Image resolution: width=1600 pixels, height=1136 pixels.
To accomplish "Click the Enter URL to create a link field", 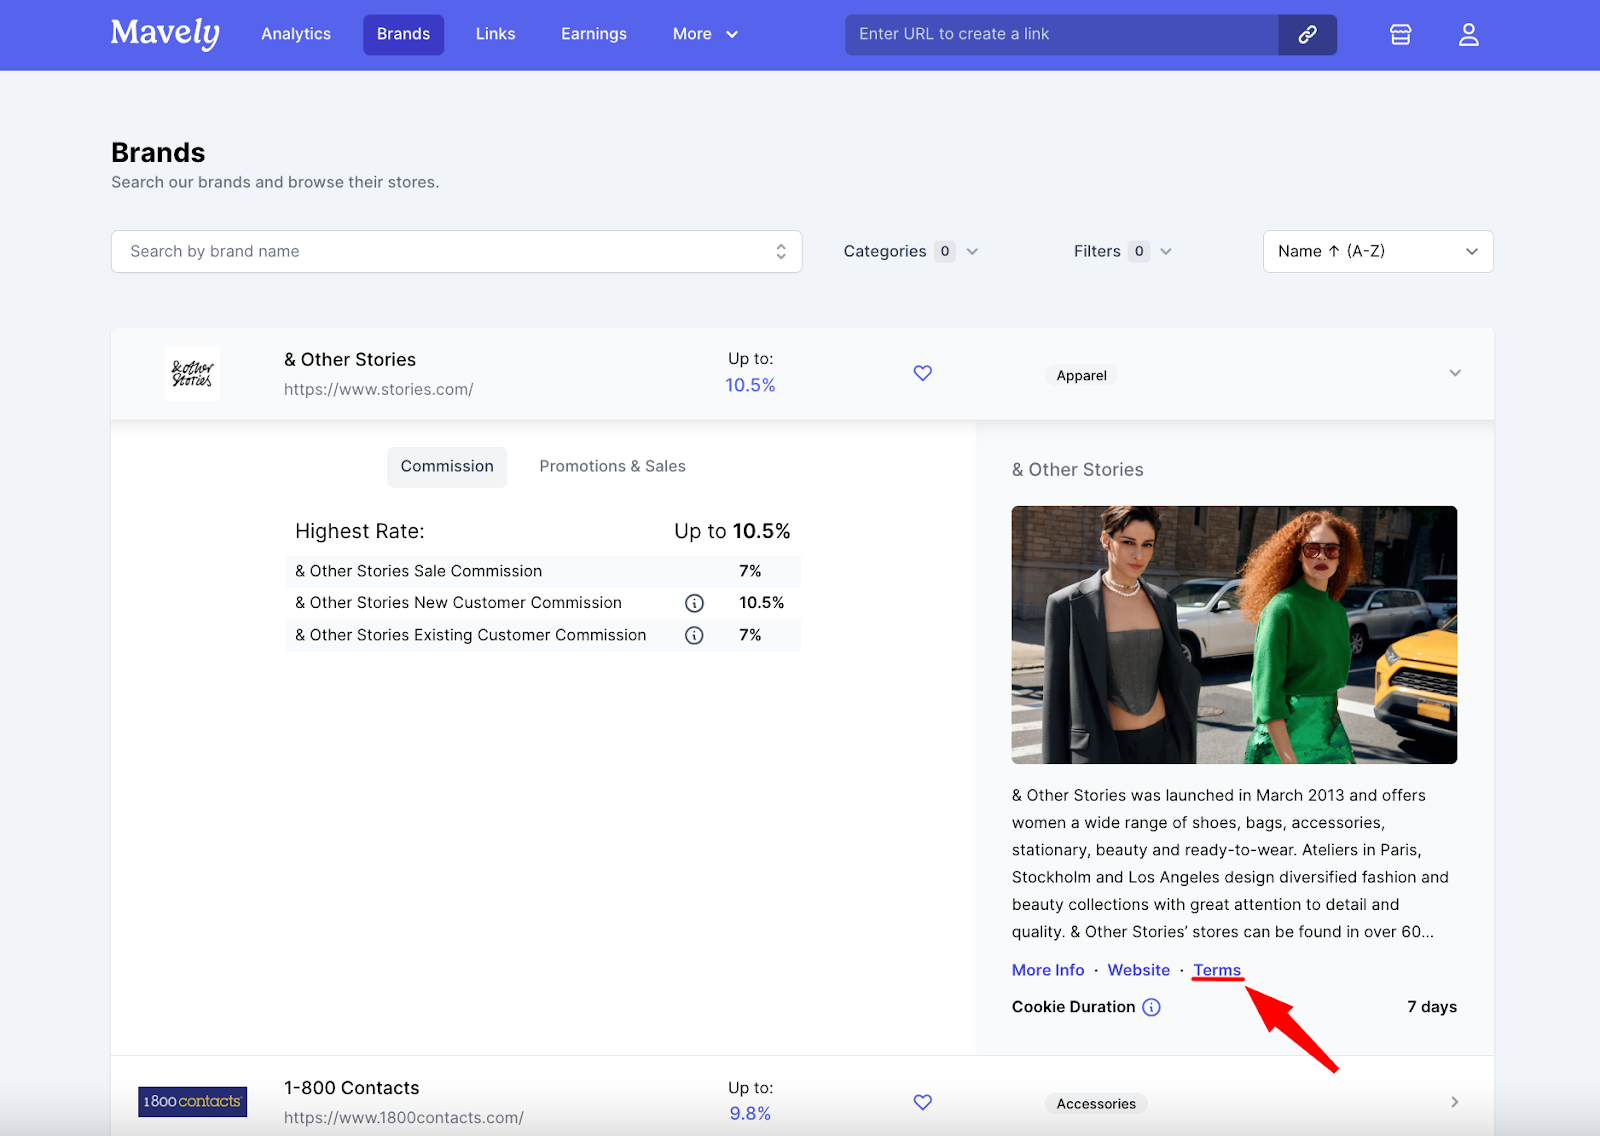I will click(1061, 35).
